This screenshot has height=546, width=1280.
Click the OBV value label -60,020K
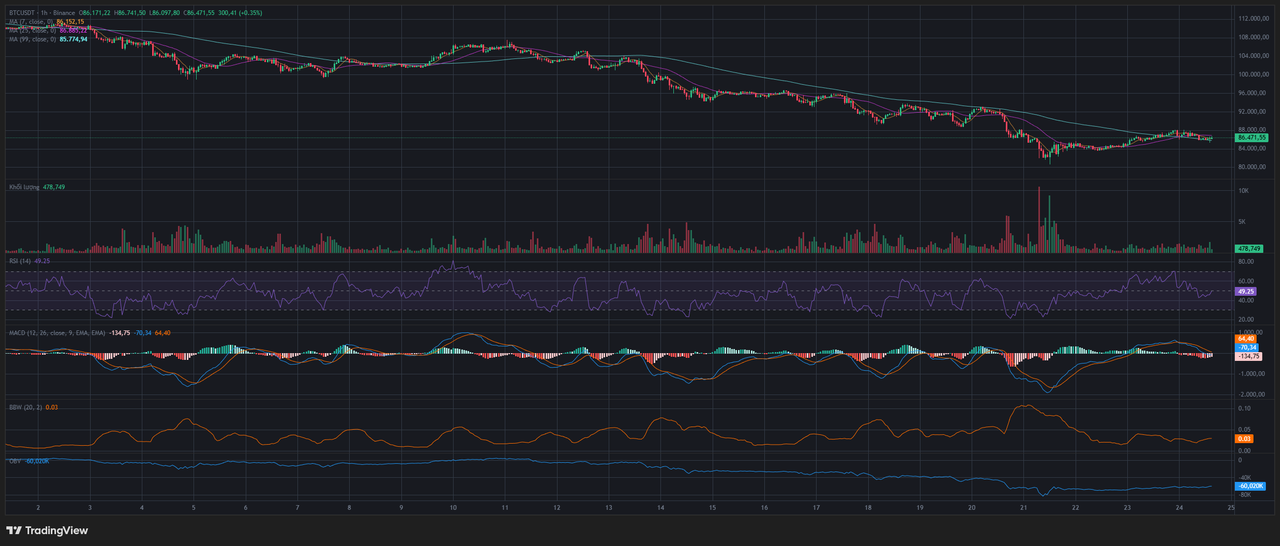pos(1250,486)
